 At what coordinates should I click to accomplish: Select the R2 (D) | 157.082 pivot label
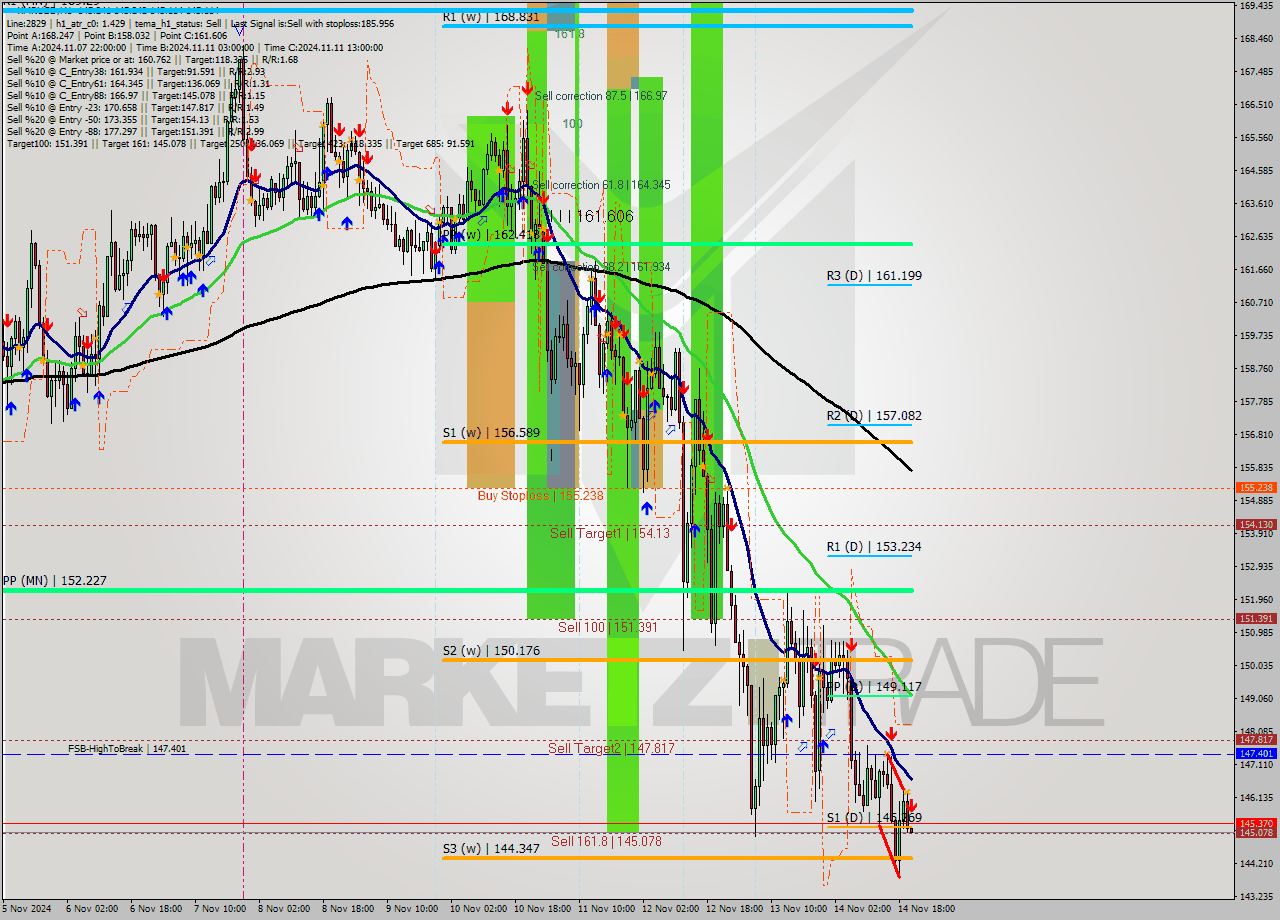click(874, 415)
